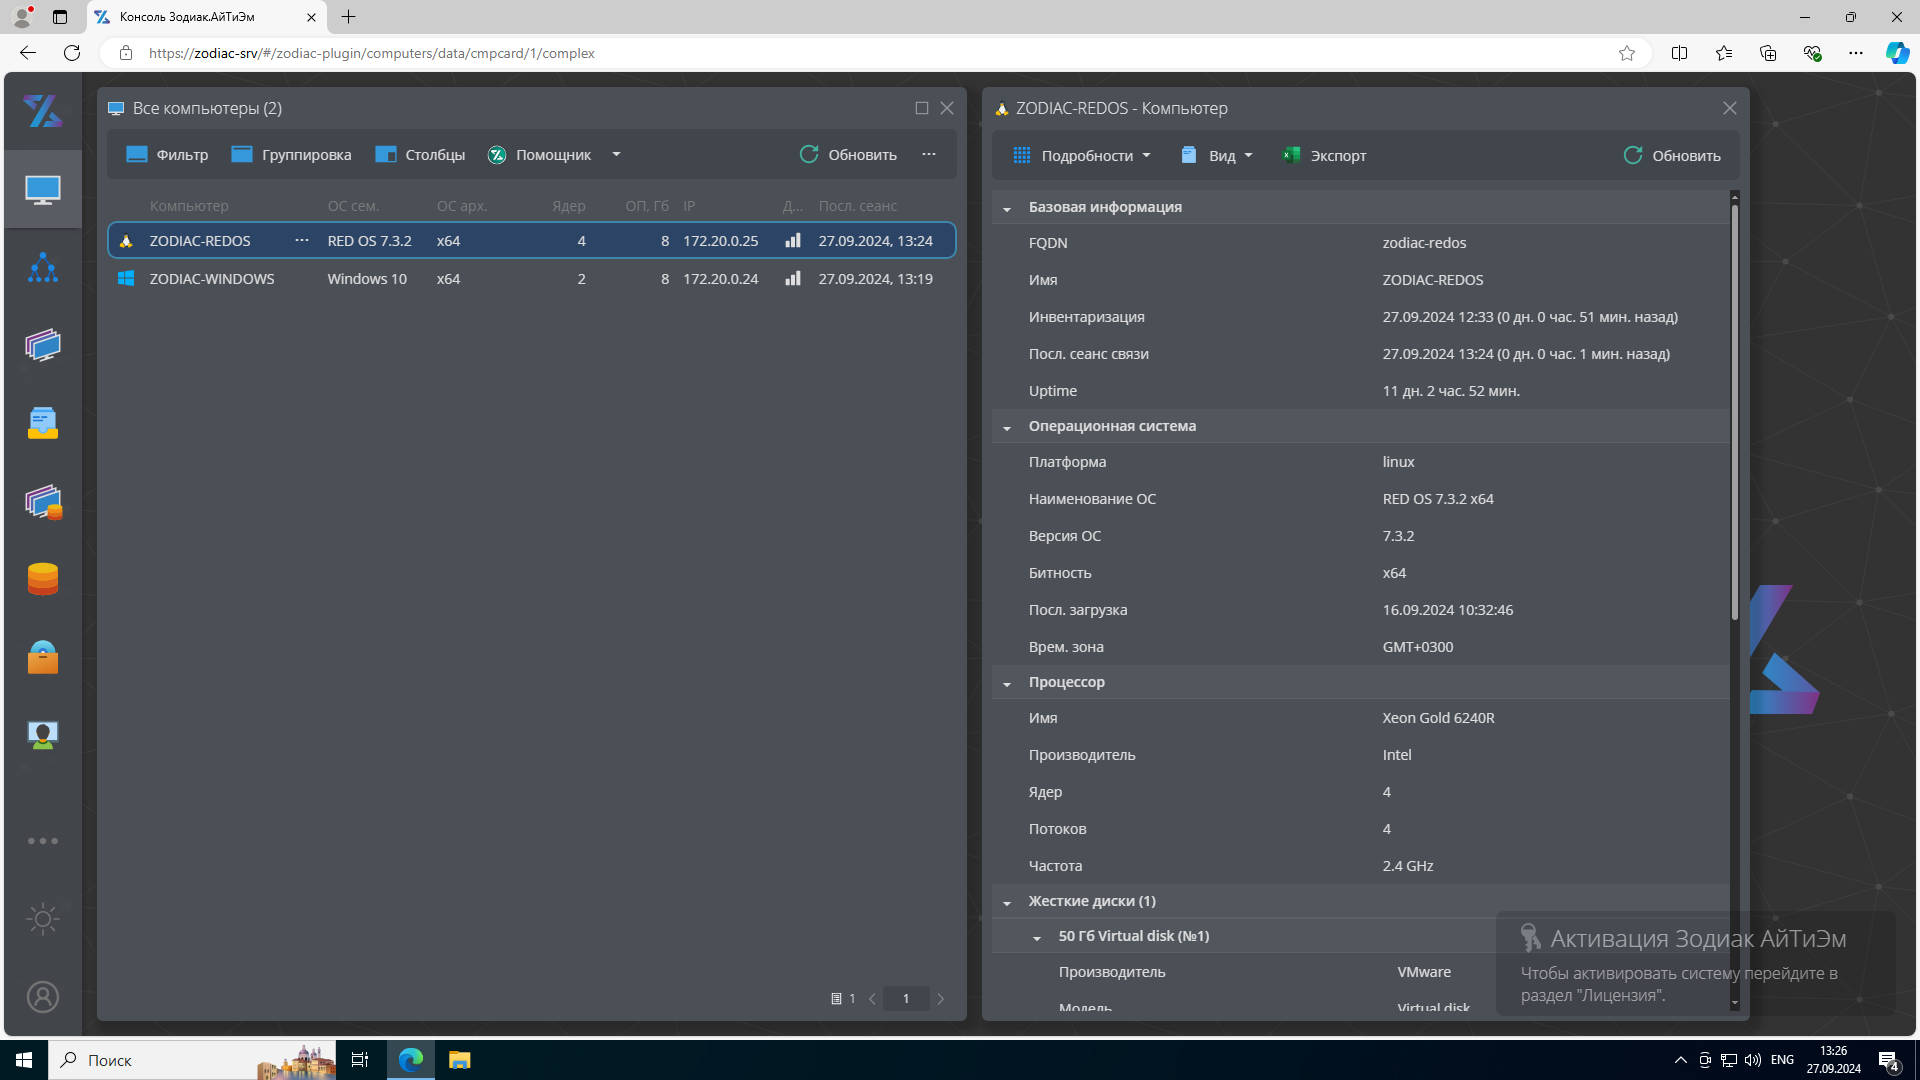Viewport: 1920px width, 1080px height.
Task: Click the Uptime value text
Action: (x=1451, y=391)
